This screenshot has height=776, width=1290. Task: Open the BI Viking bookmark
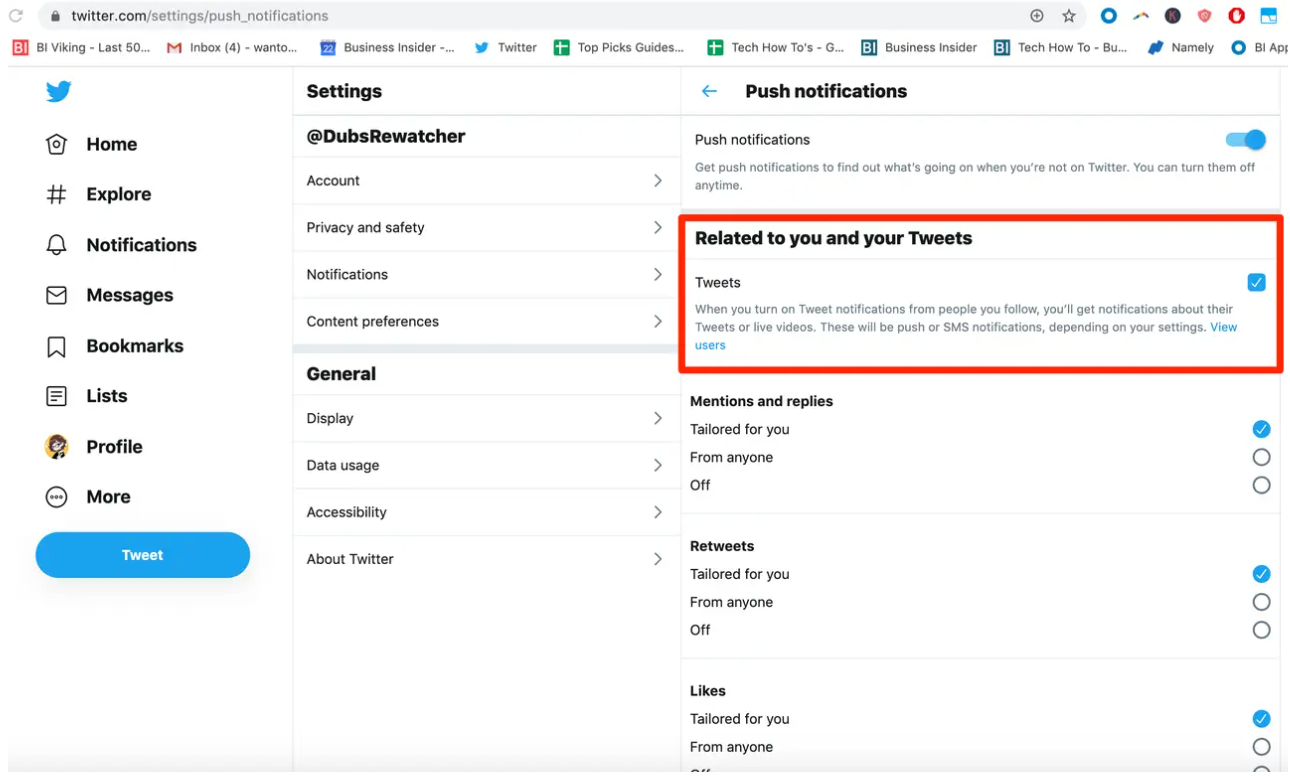[x=82, y=47]
